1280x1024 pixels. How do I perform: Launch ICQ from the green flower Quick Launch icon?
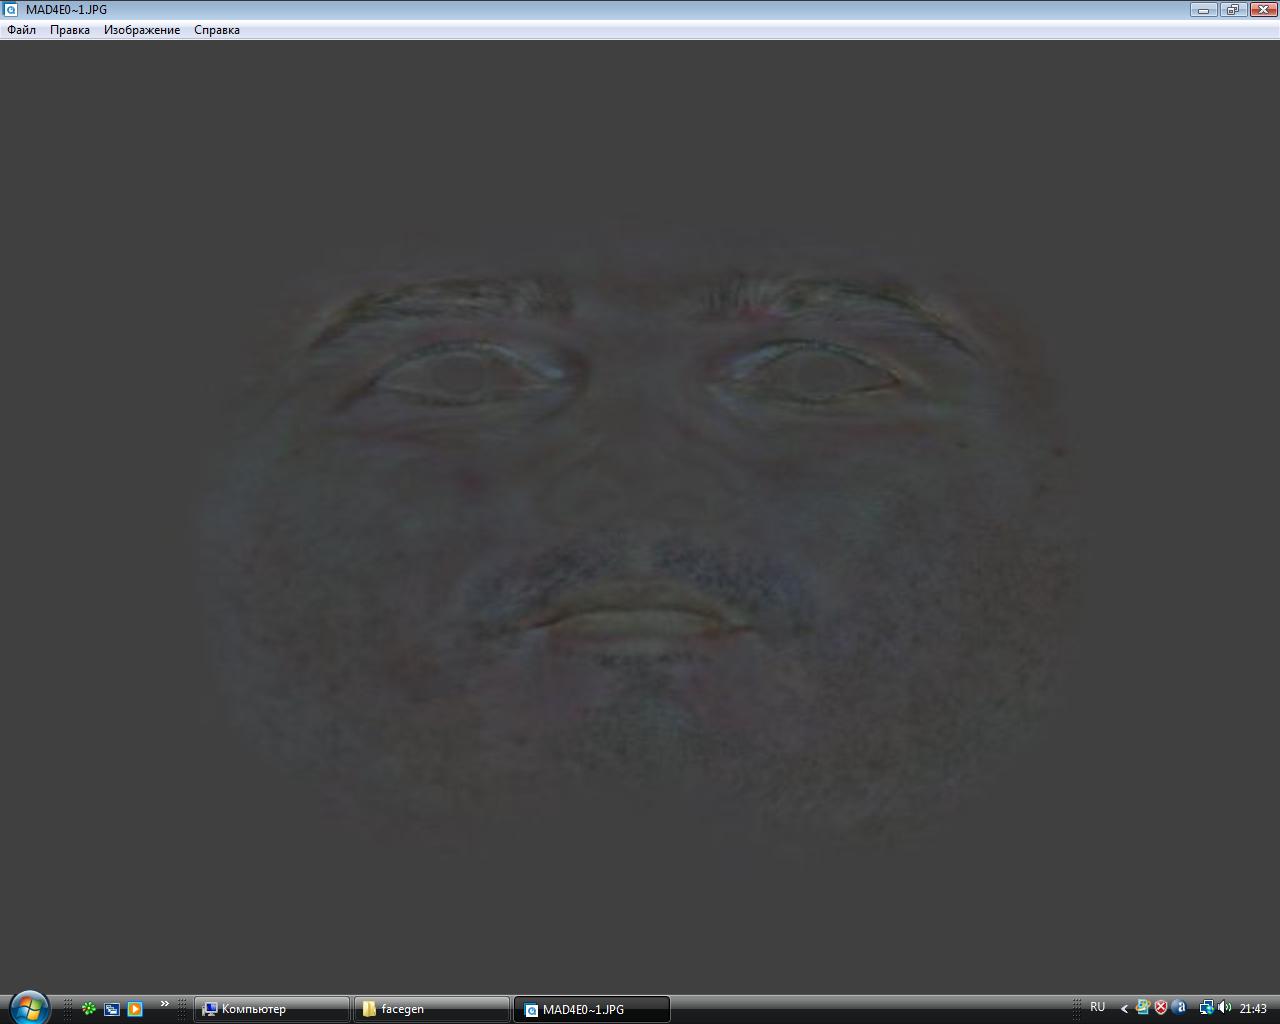point(89,1009)
